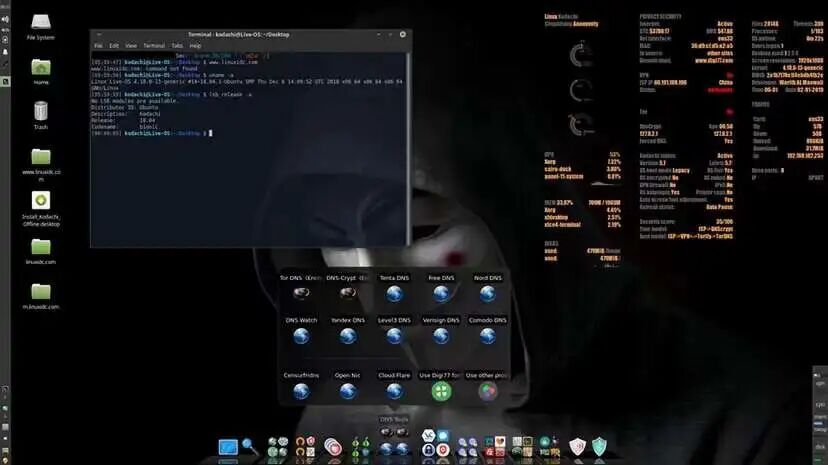Open the pink stacked discs dock icon
This screenshot has width=828, height=465.
coord(333,447)
